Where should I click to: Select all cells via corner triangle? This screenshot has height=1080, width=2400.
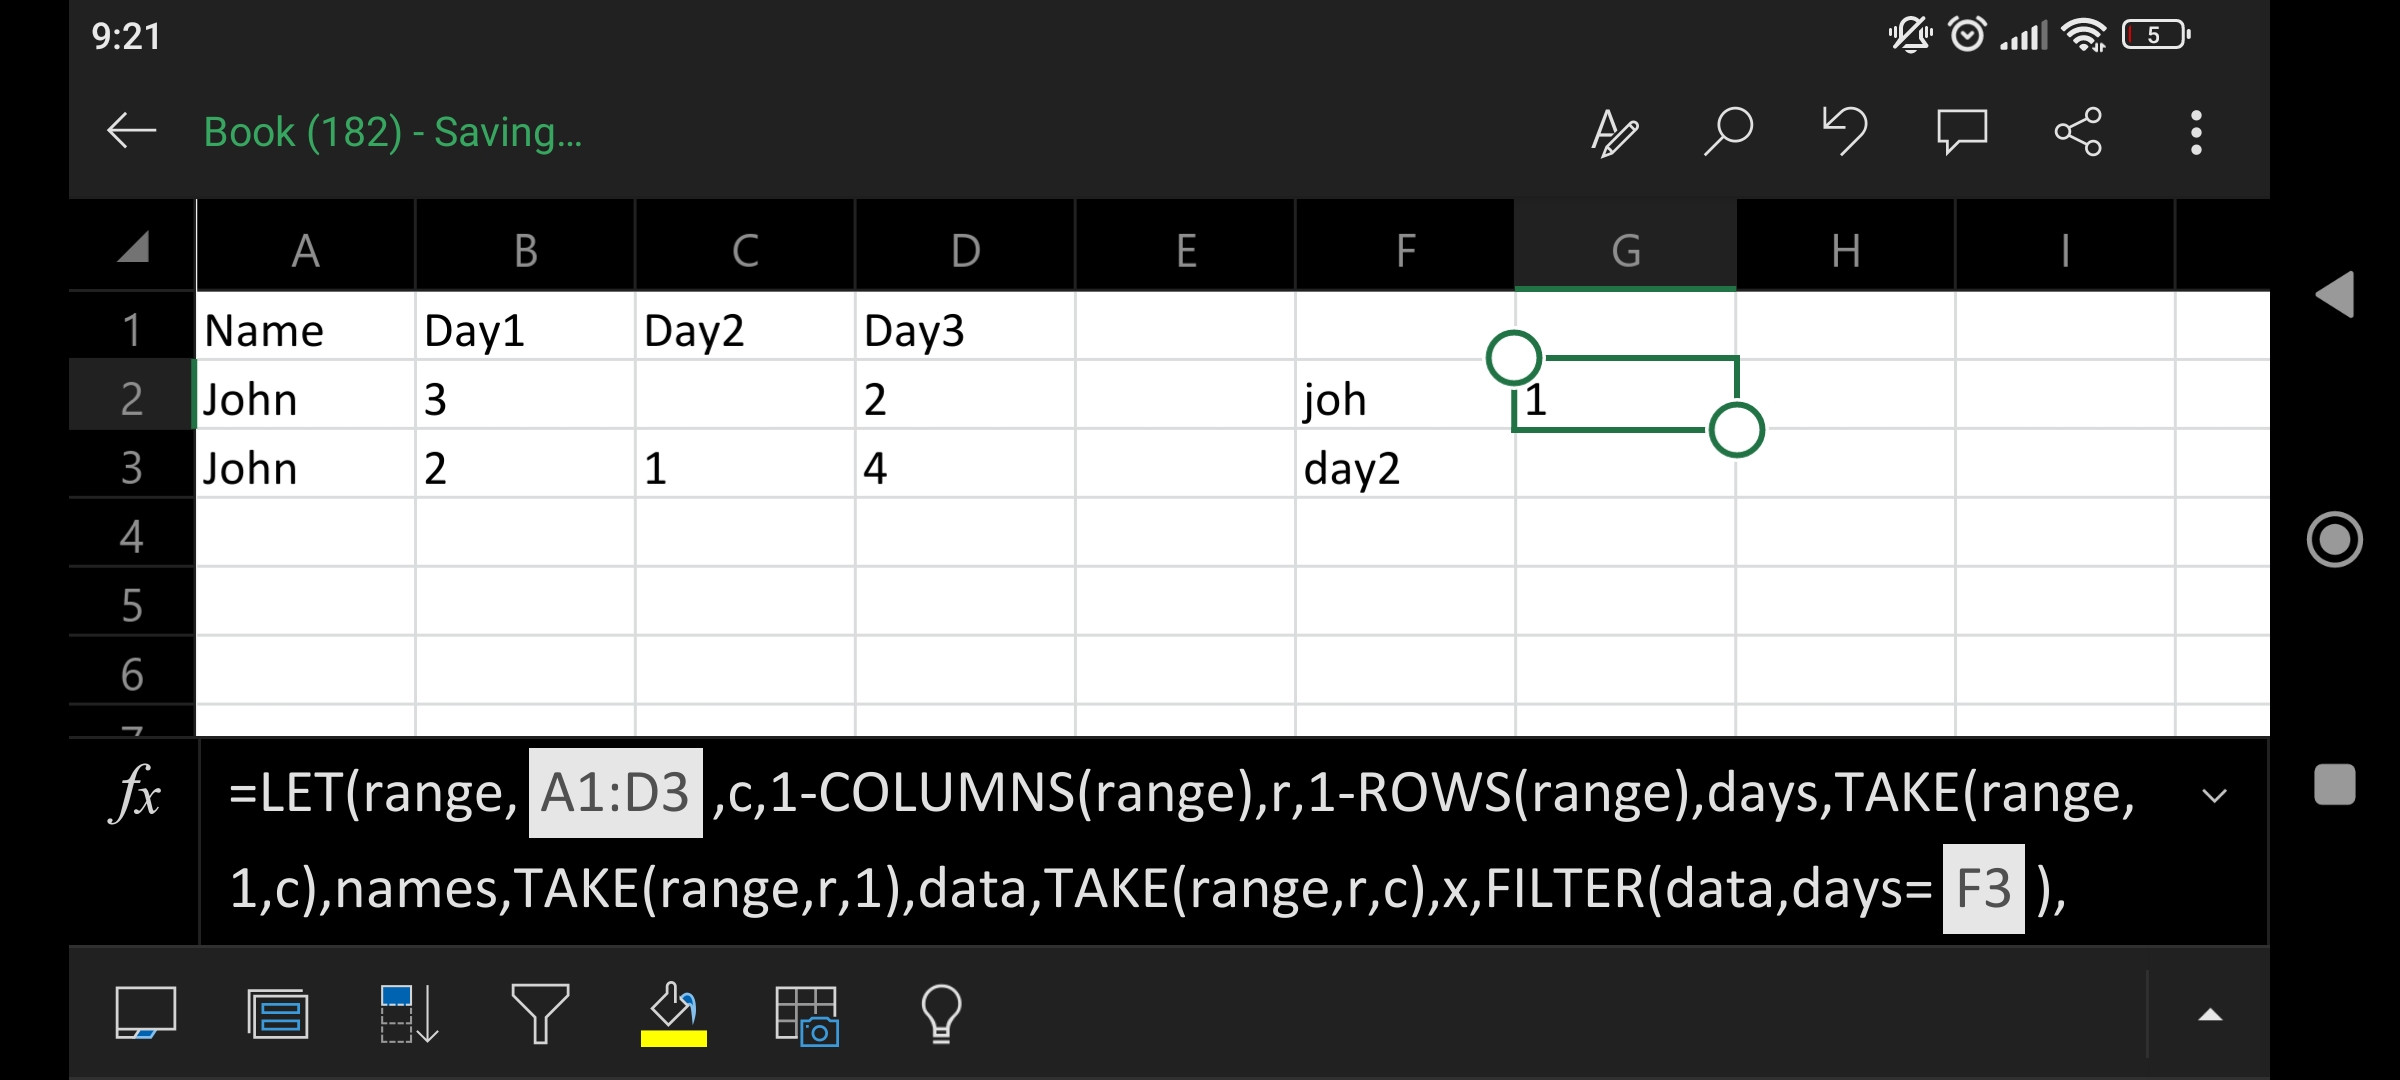point(132,247)
